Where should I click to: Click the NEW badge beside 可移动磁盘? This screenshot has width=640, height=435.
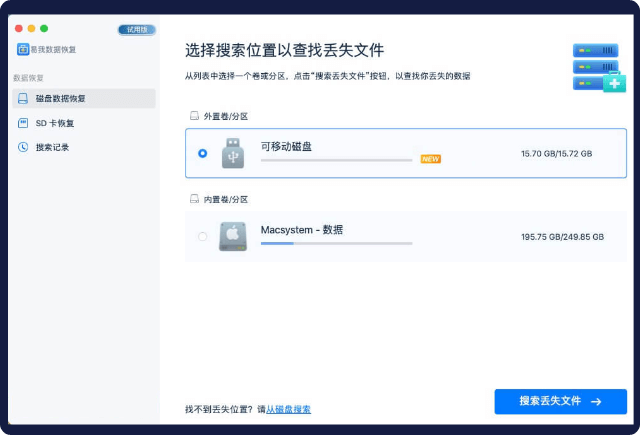430,158
